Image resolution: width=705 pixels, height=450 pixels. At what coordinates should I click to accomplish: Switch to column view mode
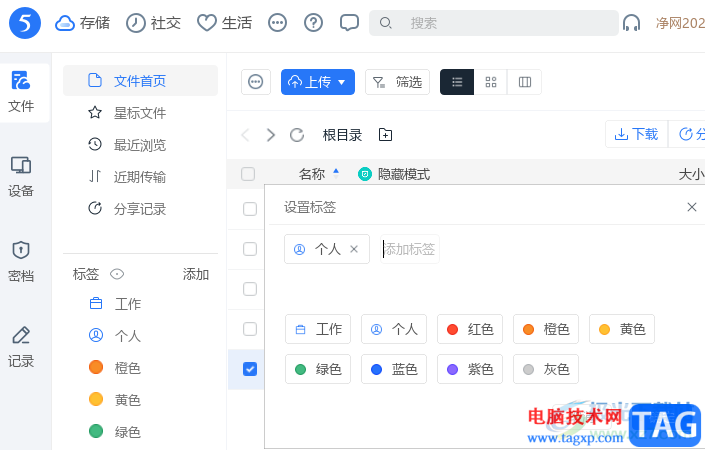coord(525,82)
